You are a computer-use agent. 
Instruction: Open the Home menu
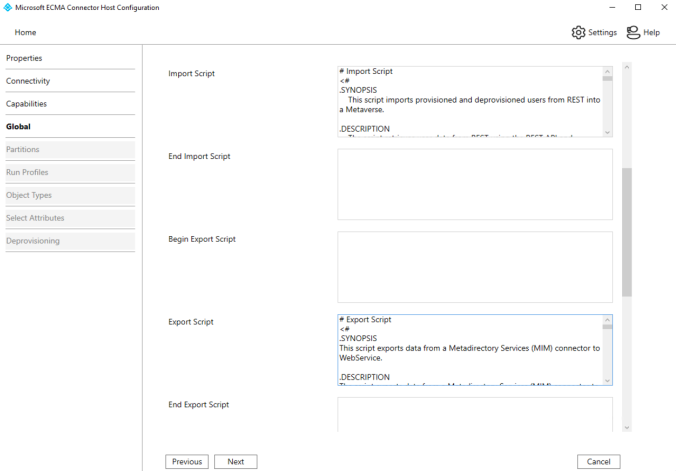25,33
